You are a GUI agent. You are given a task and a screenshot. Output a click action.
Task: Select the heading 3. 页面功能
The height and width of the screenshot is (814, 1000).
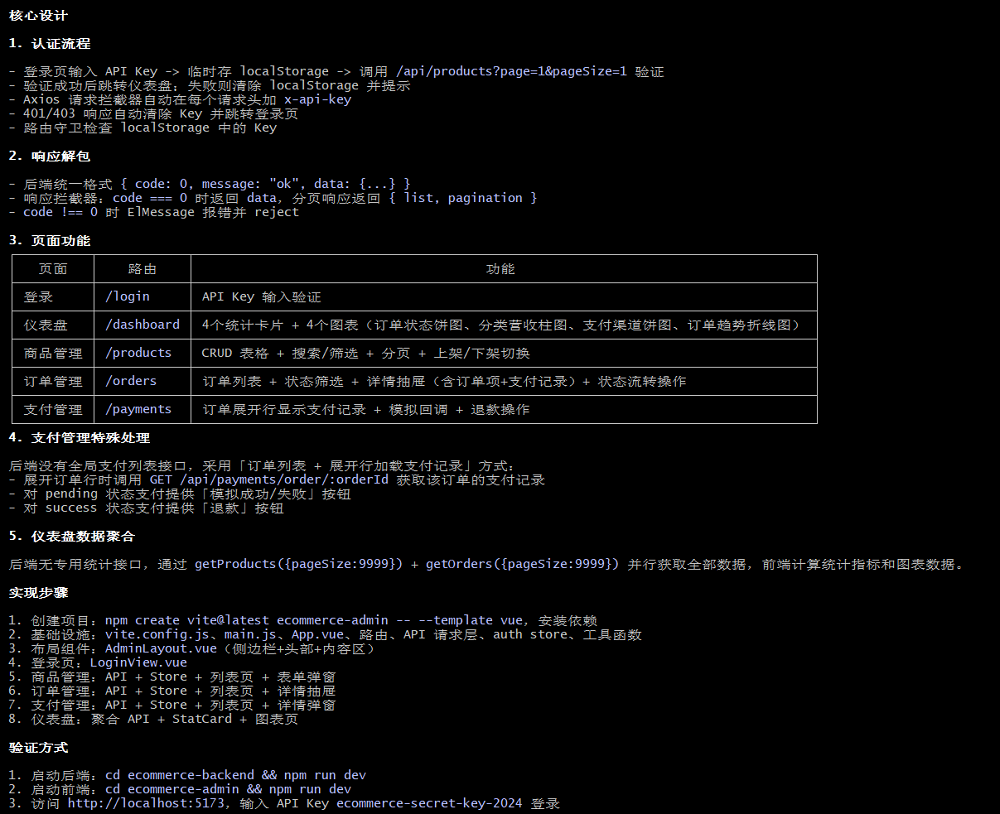coord(50,240)
